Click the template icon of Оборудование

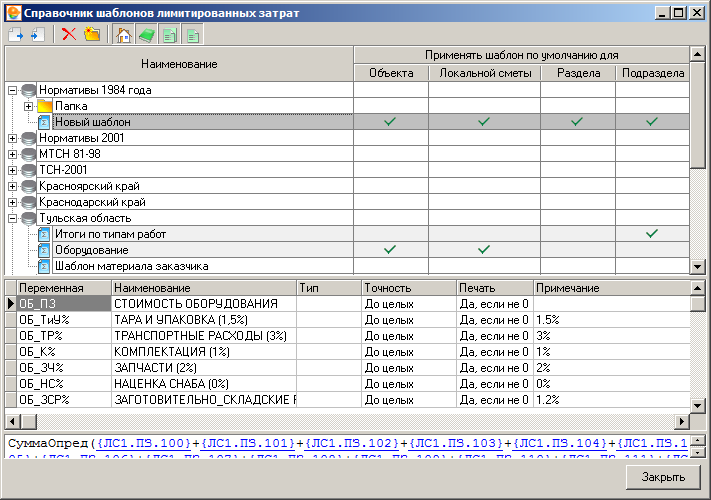click(x=44, y=250)
